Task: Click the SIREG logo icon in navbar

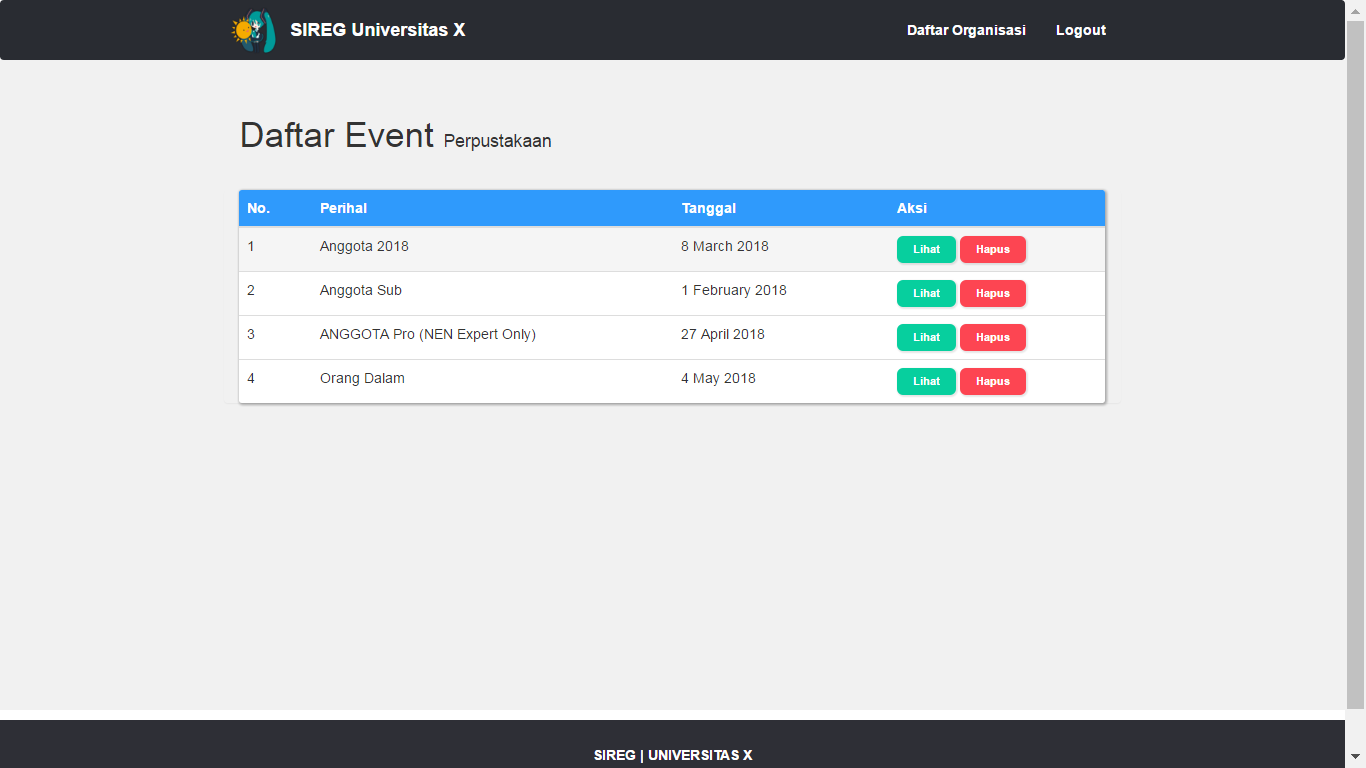Action: (252, 31)
